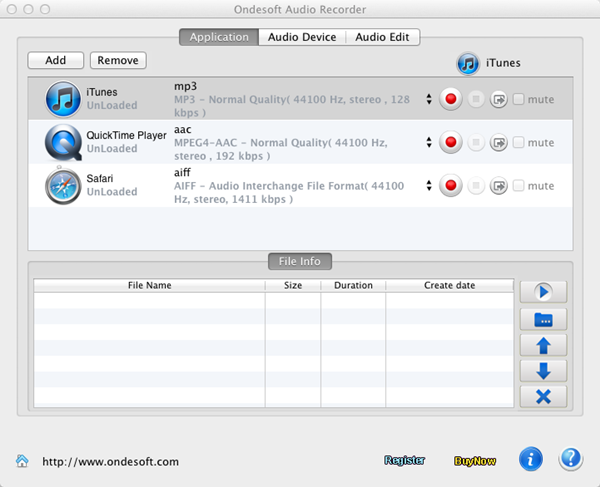Viewport: 600px width, 487px height.
Task: Click the record button for Safari
Action: [x=451, y=186]
